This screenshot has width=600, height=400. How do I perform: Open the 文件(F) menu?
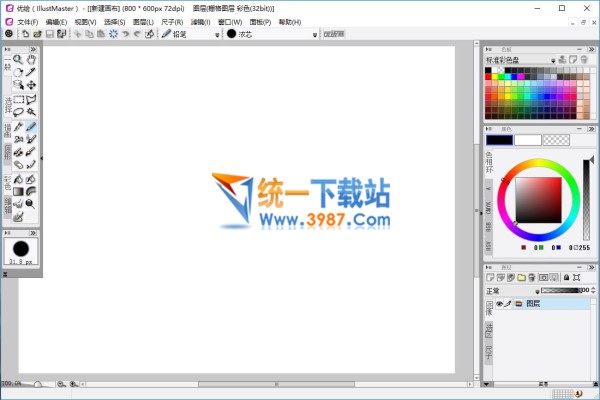point(28,22)
